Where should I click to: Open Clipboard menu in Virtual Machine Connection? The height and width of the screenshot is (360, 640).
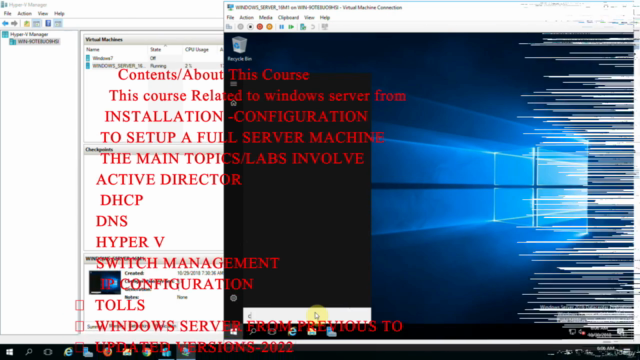[x=288, y=18]
